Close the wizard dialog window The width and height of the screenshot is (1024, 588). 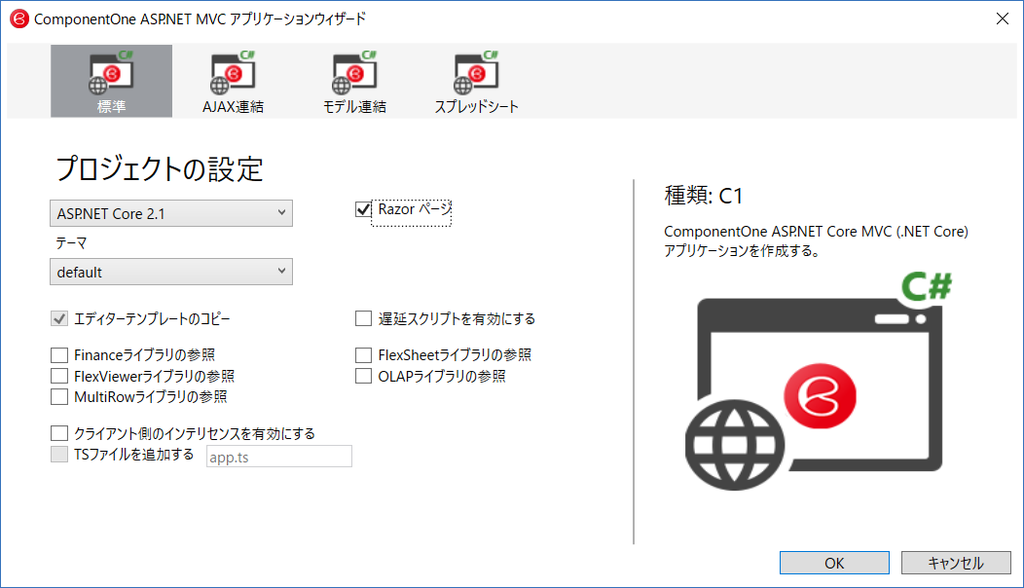click(x=1002, y=19)
